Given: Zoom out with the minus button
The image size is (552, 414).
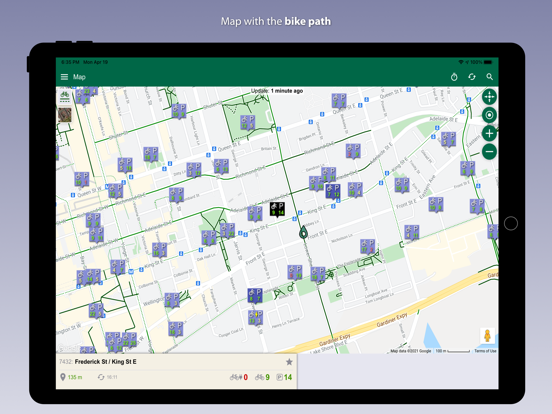Looking at the screenshot, I should (x=489, y=152).
